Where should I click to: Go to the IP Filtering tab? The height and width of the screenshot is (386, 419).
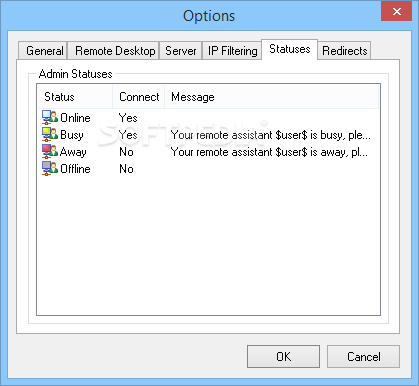232,51
